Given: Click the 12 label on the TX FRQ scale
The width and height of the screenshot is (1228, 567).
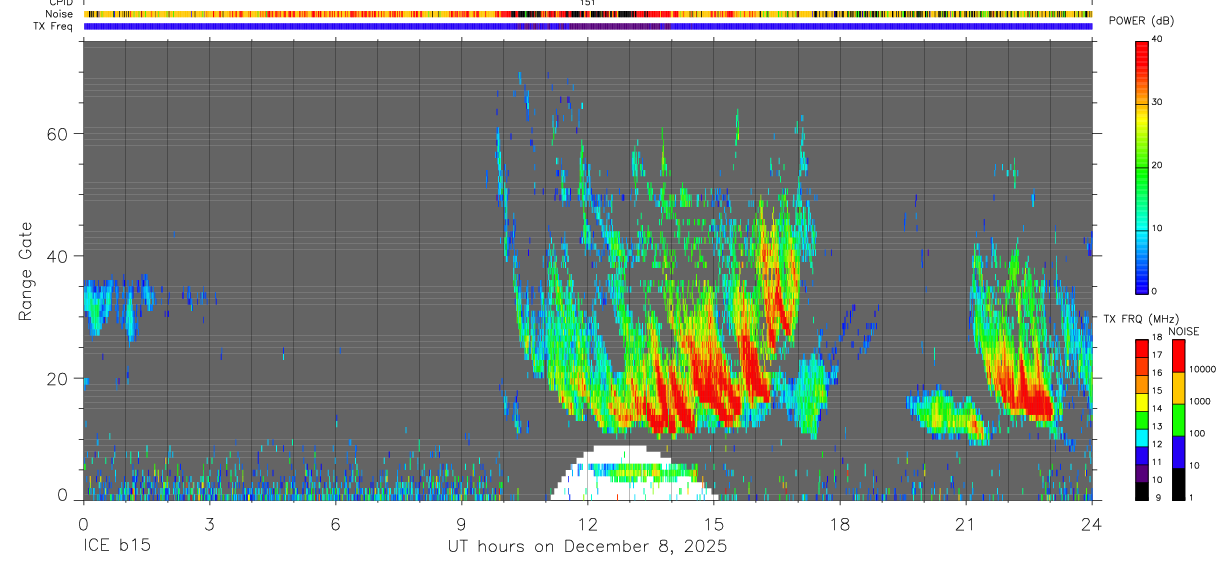Looking at the screenshot, I should tap(1157, 444).
